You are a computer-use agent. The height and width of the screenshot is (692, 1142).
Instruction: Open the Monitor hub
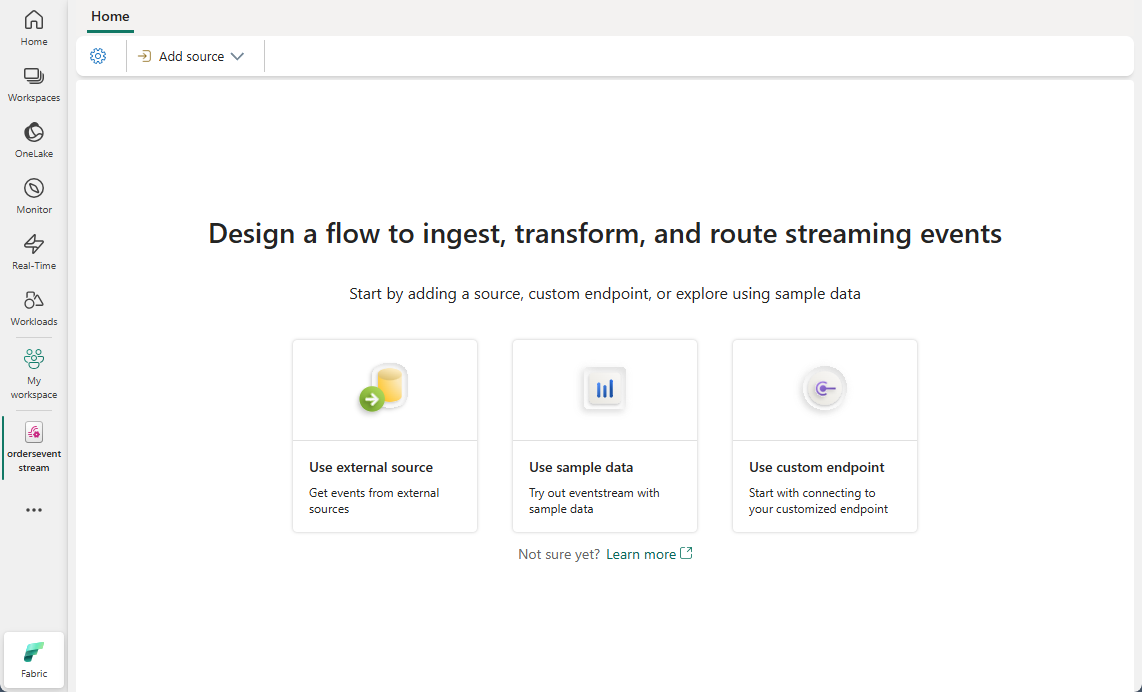coord(34,196)
